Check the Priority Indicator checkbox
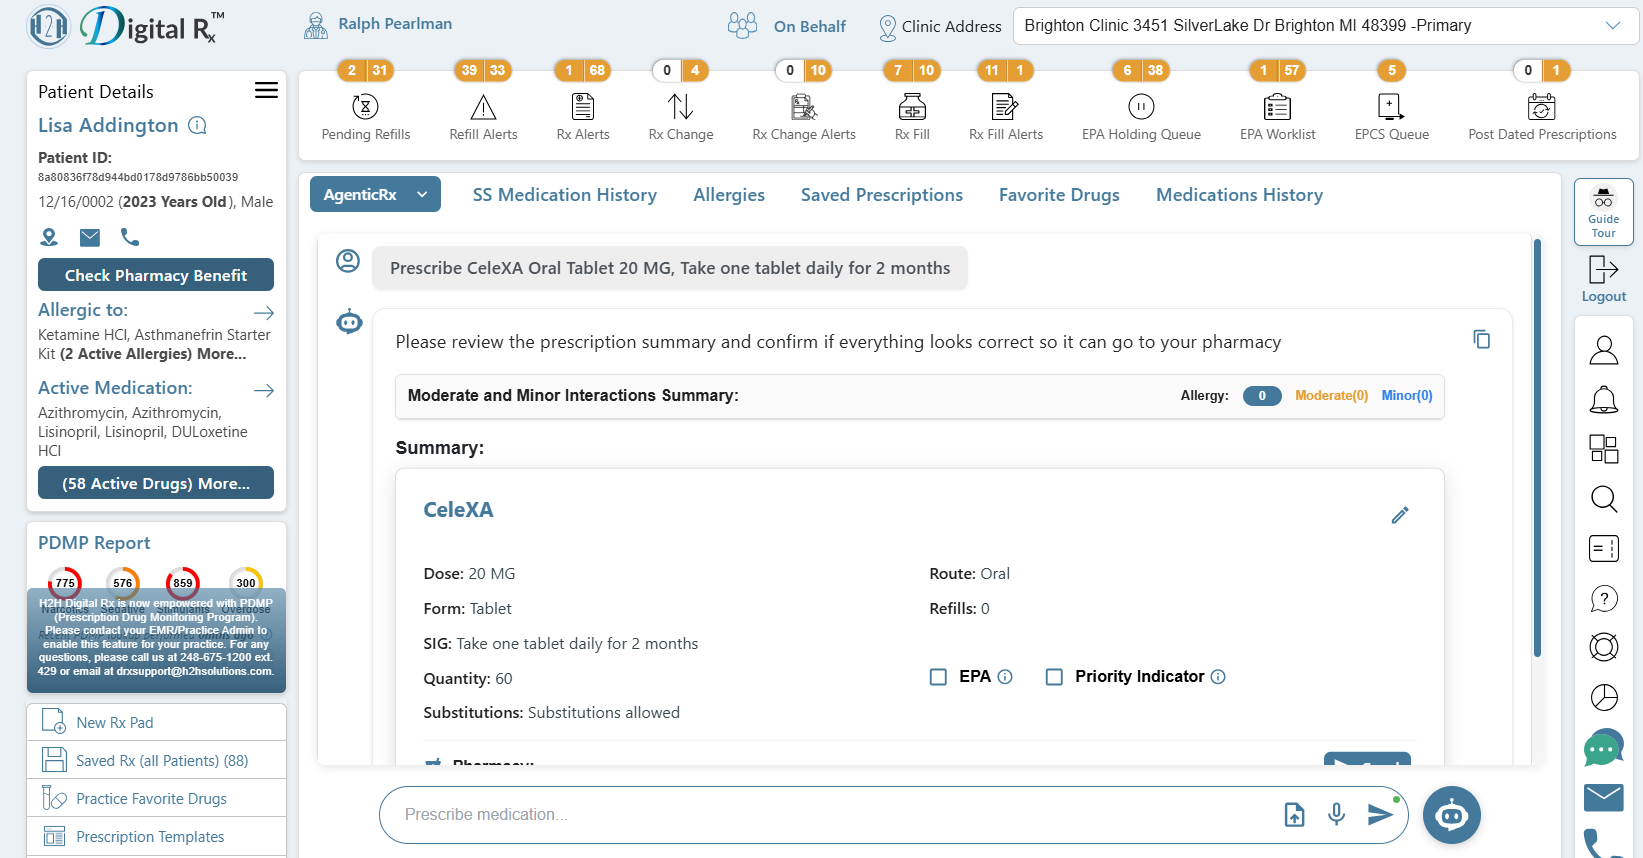The height and width of the screenshot is (858, 1643). [x=1054, y=677]
